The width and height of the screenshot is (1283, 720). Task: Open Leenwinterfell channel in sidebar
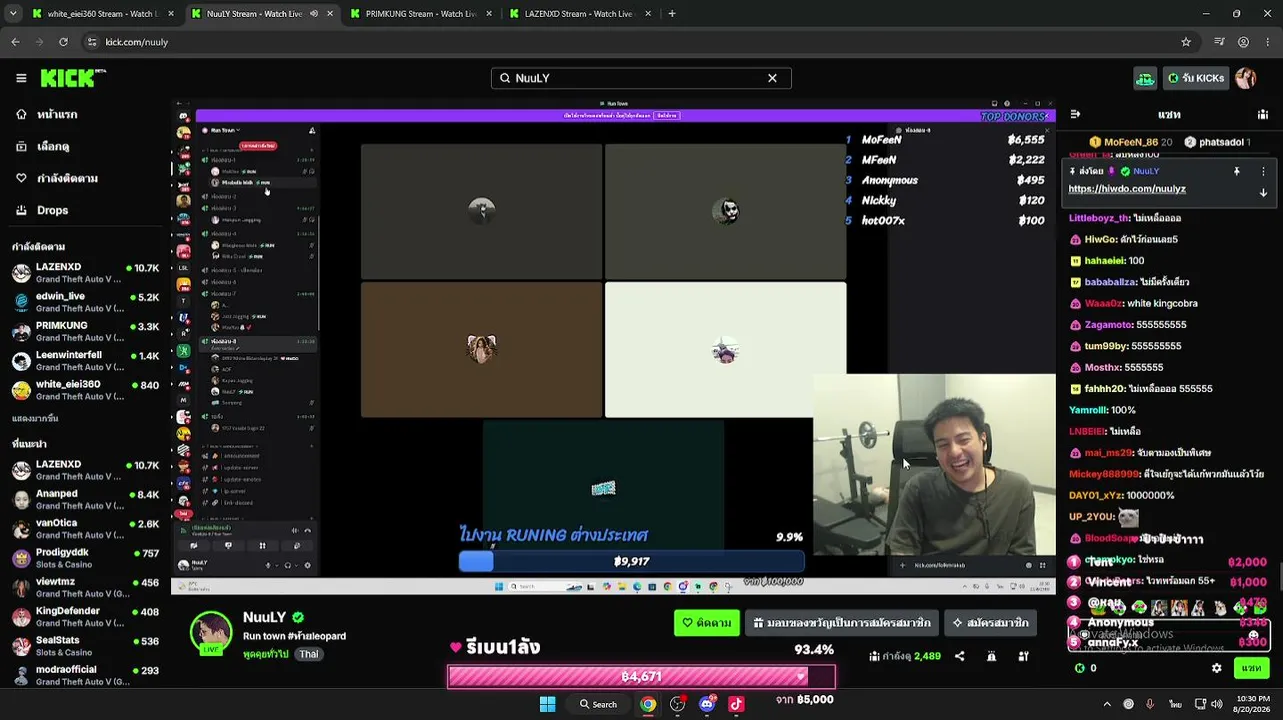pos(85,360)
